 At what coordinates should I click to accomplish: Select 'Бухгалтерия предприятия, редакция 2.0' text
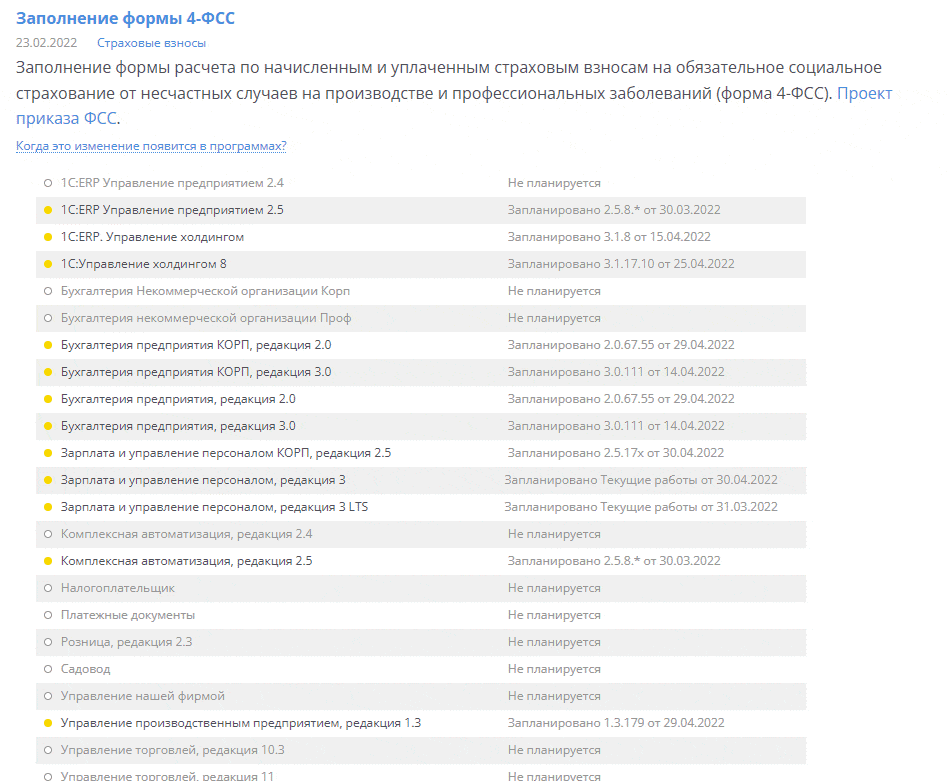click(178, 399)
